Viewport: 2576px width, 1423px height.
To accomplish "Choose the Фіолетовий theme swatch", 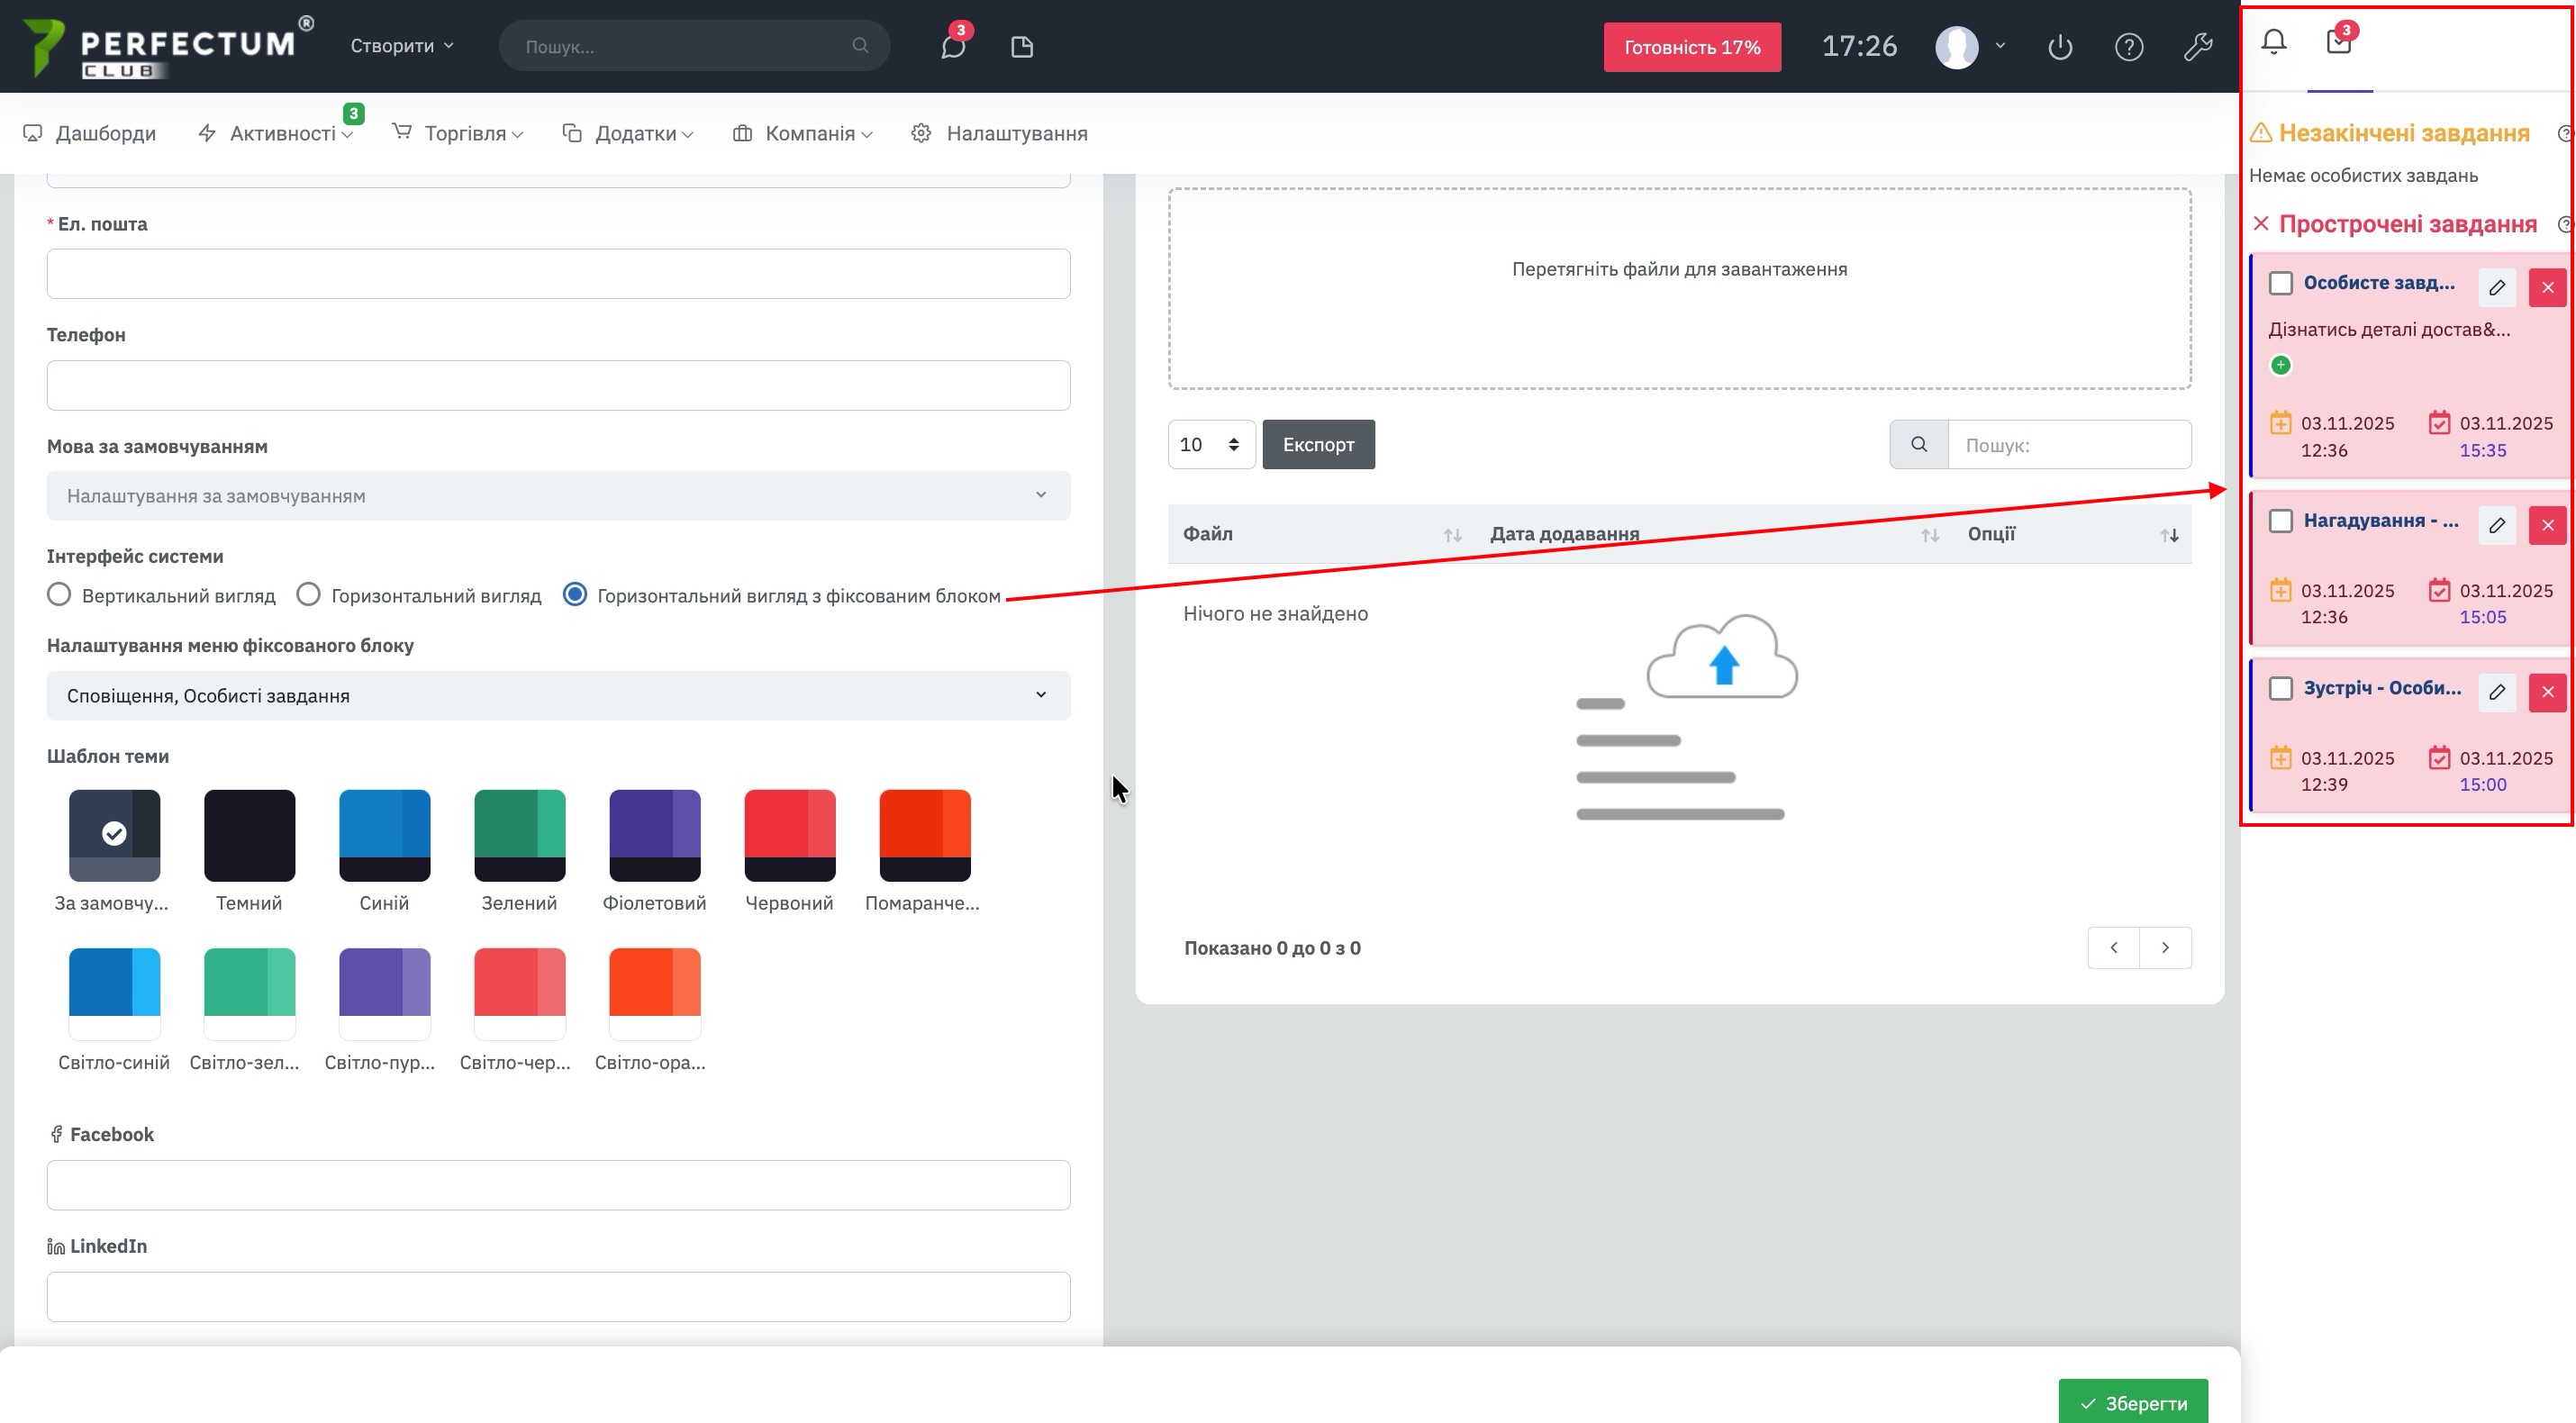I will coord(654,835).
